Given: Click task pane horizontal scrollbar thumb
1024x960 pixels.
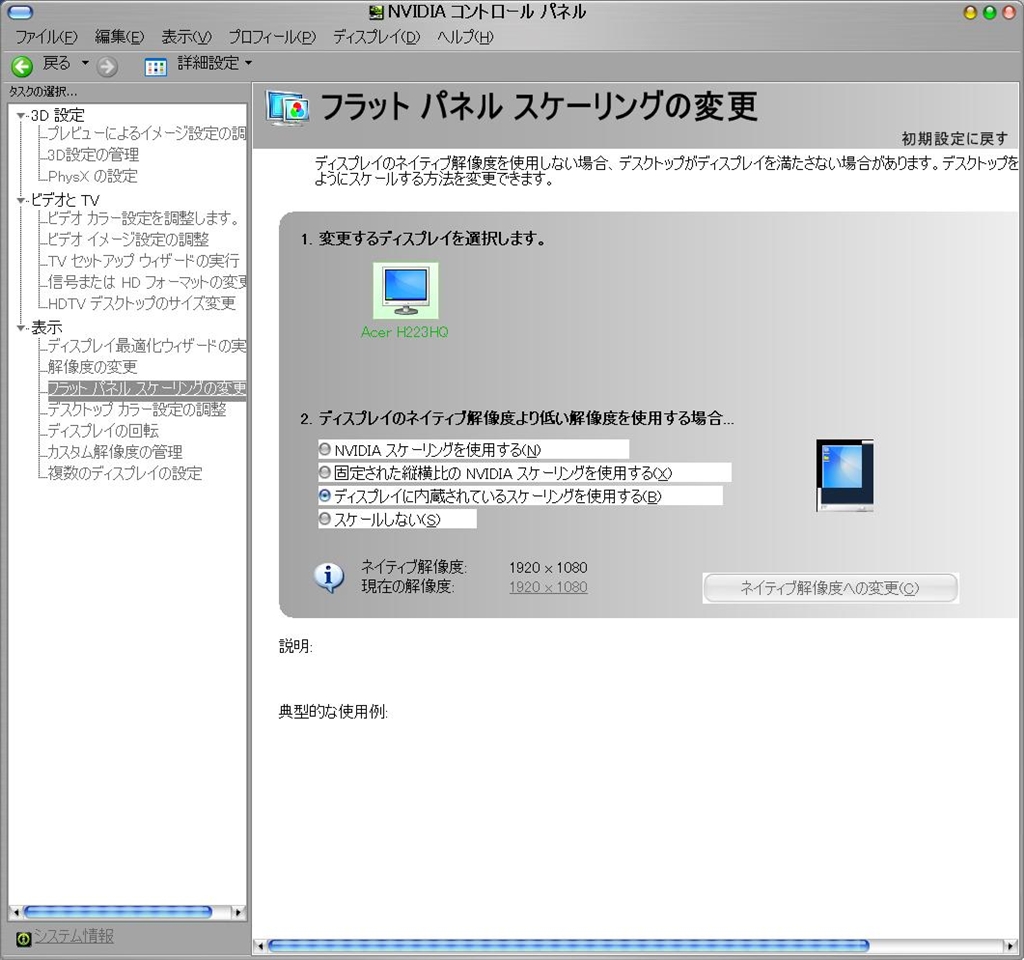Looking at the screenshot, I should coord(118,912).
